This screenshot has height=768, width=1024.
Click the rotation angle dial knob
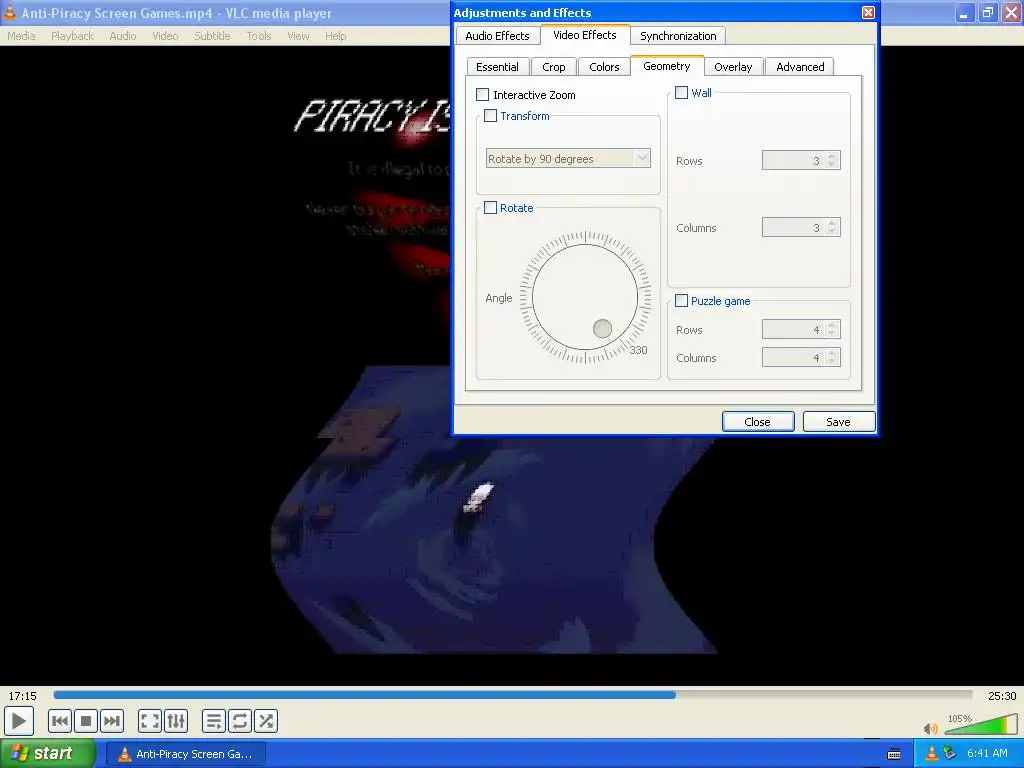point(602,328)
